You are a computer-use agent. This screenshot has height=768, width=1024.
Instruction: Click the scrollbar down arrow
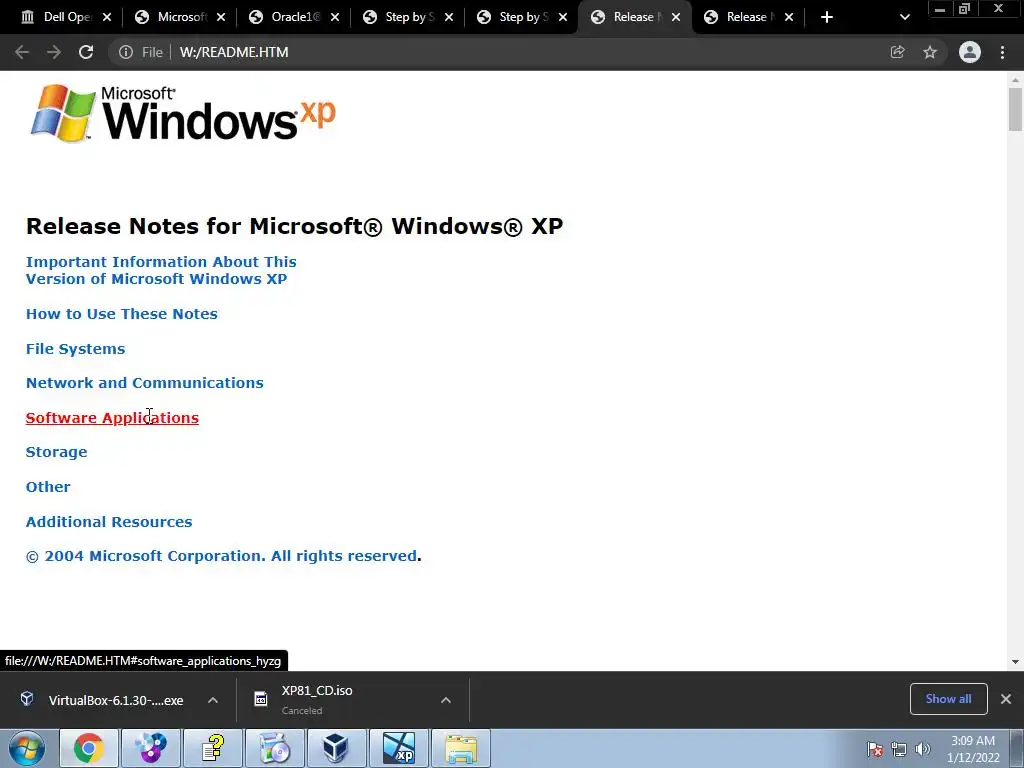tap(1015, 662)
